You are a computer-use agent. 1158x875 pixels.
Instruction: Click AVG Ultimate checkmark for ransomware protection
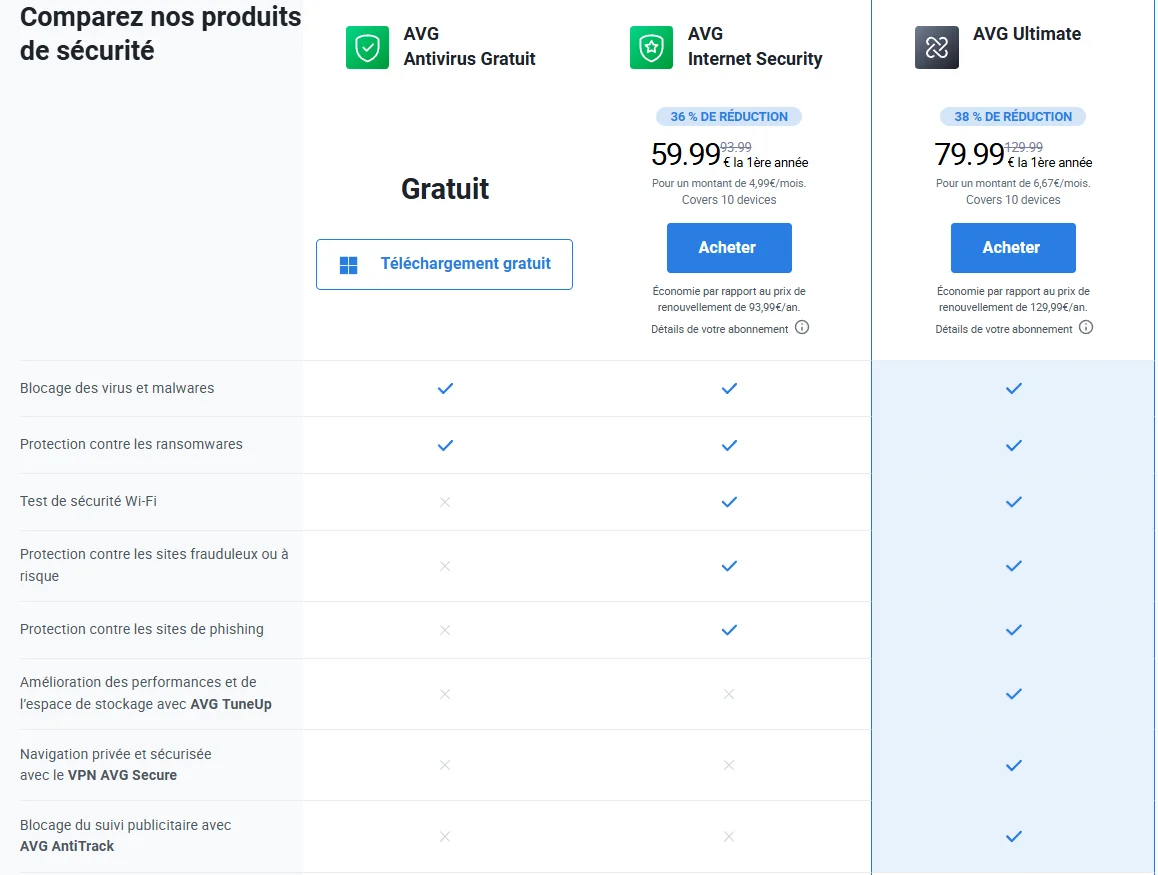pyautogui.click(x=1013, y=445)
